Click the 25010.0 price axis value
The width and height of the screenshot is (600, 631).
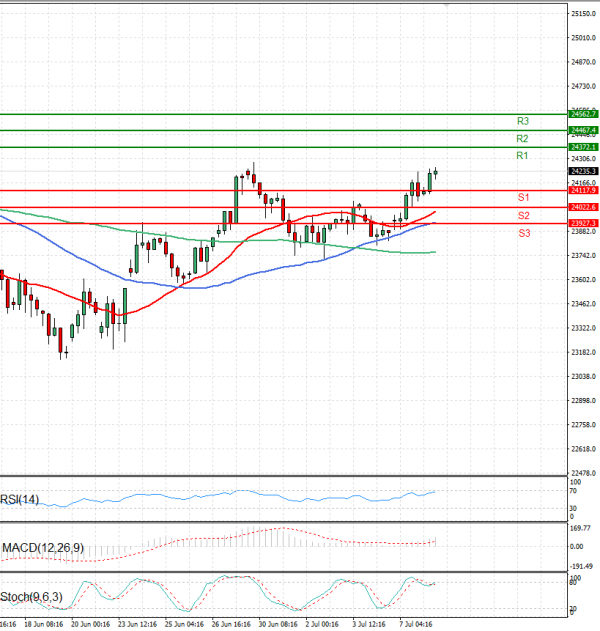tap(584, 38)
